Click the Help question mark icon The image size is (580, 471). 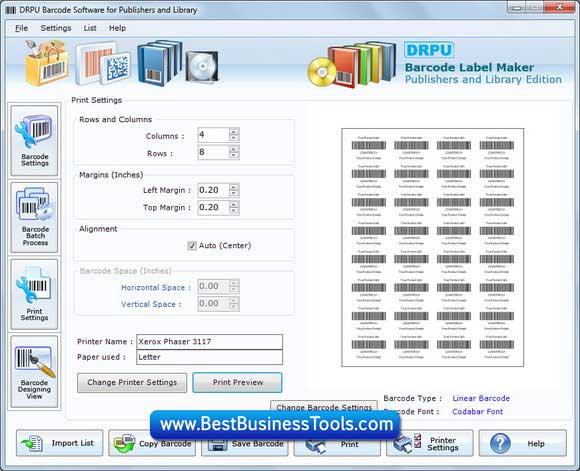(x=500, y=443)
